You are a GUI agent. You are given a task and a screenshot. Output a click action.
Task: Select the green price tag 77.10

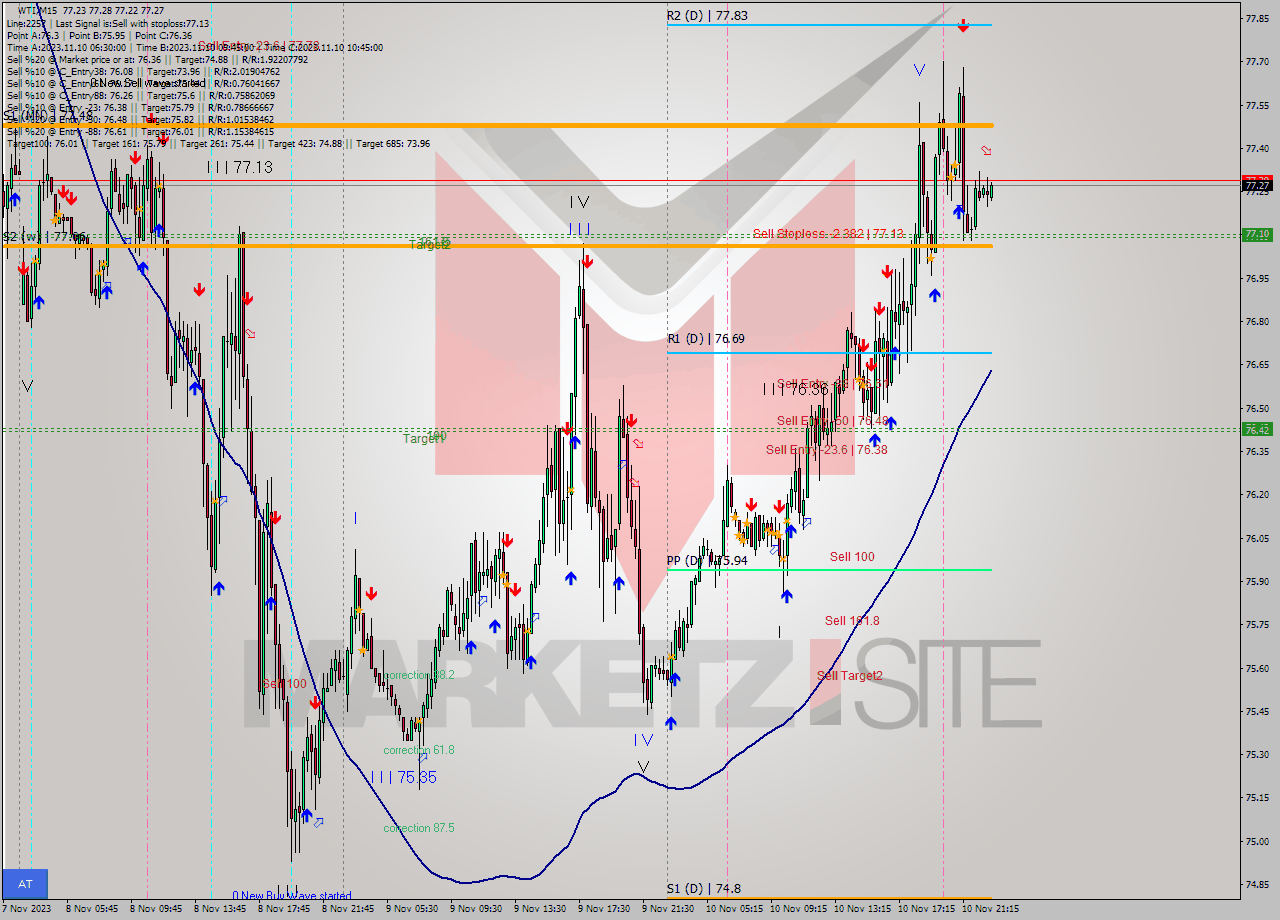click(1256, 234)
